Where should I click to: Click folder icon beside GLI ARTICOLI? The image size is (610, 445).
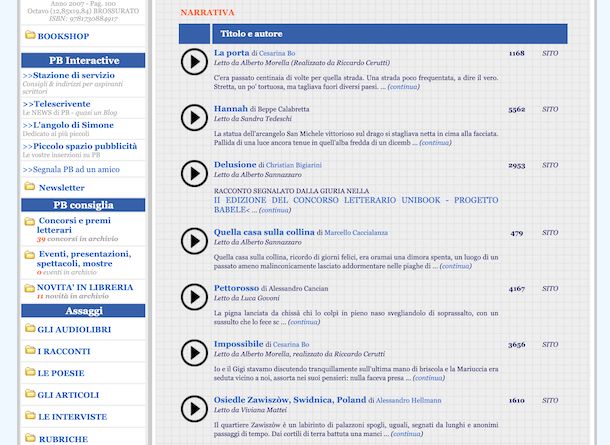tap(30, 394)
